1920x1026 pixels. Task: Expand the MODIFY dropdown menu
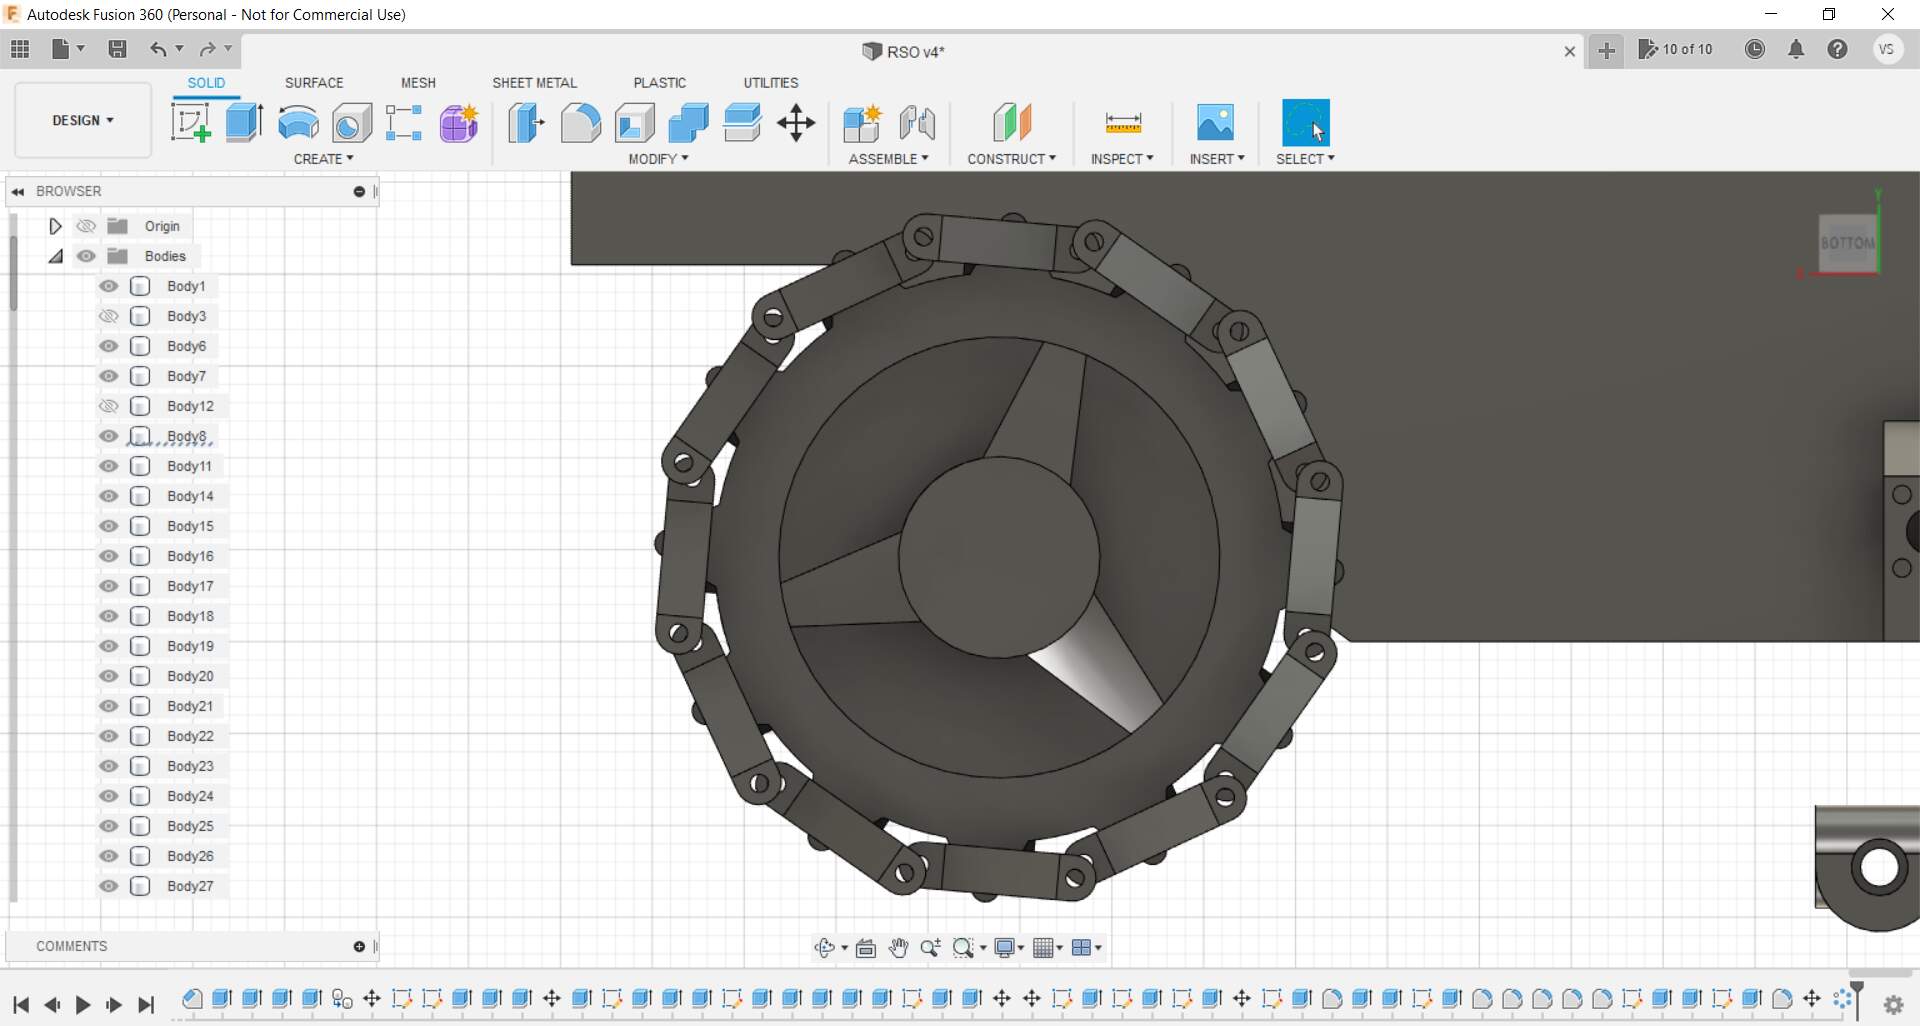tap(658, 159)
